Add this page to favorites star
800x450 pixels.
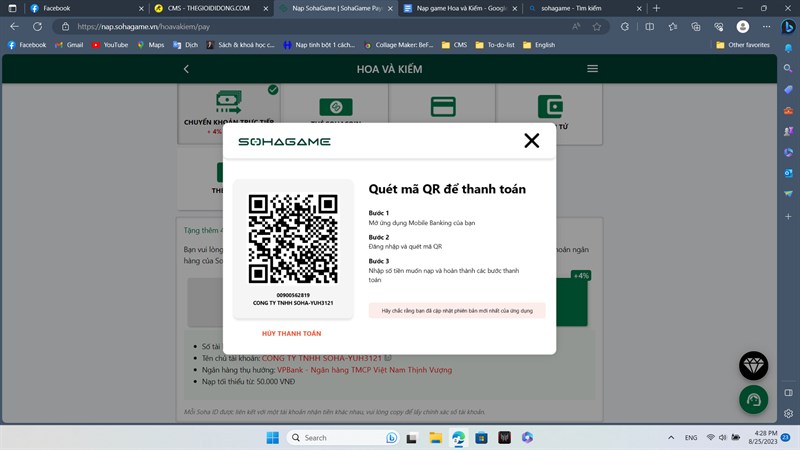pyautogui.click(x=596, y=27)
